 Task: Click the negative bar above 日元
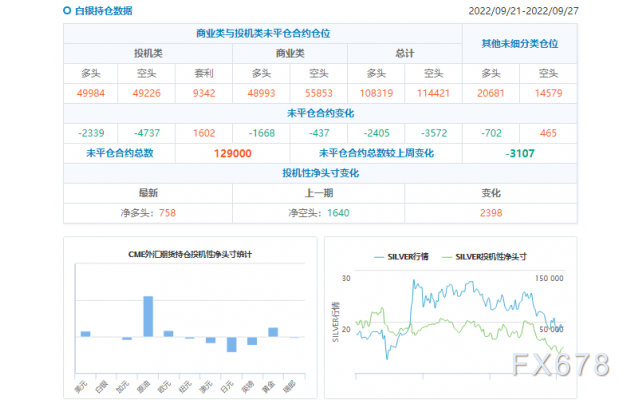coord(231,344)
